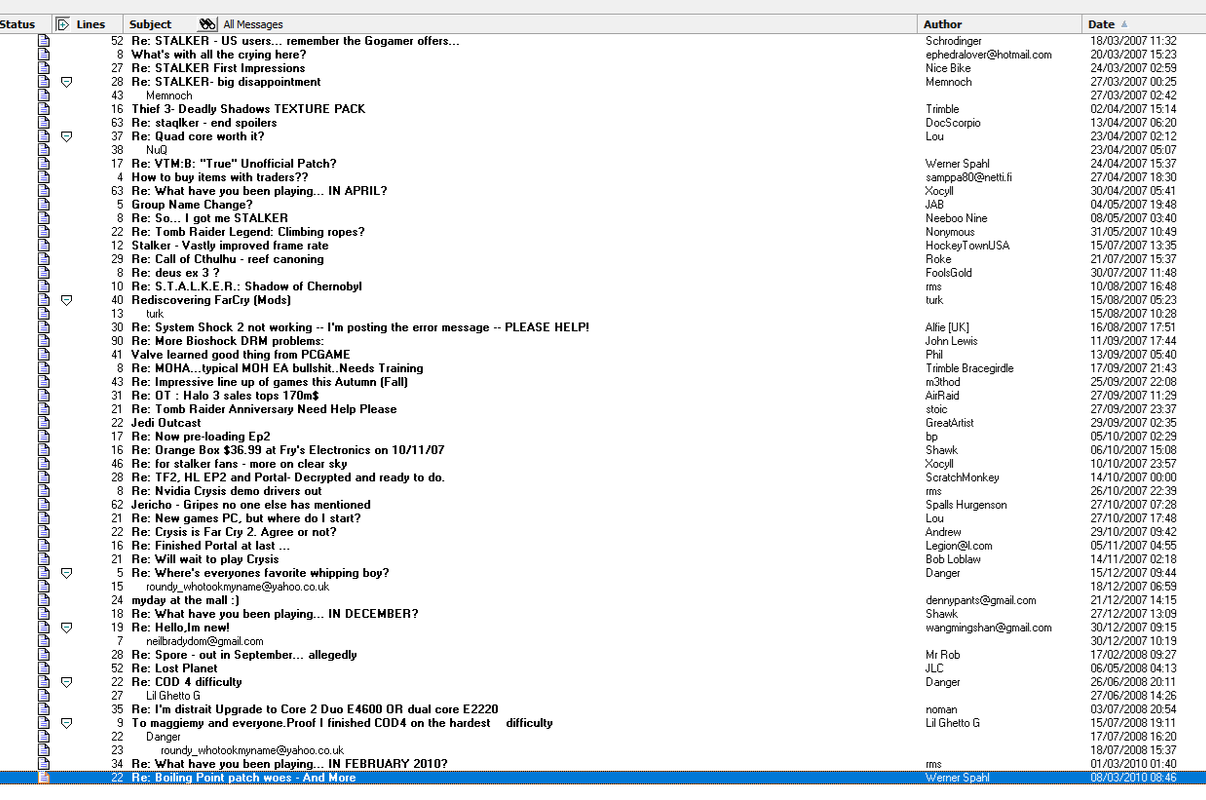
Task: Sort by the Date column header
Action: pyautogui.click(x=1101, y=24)
